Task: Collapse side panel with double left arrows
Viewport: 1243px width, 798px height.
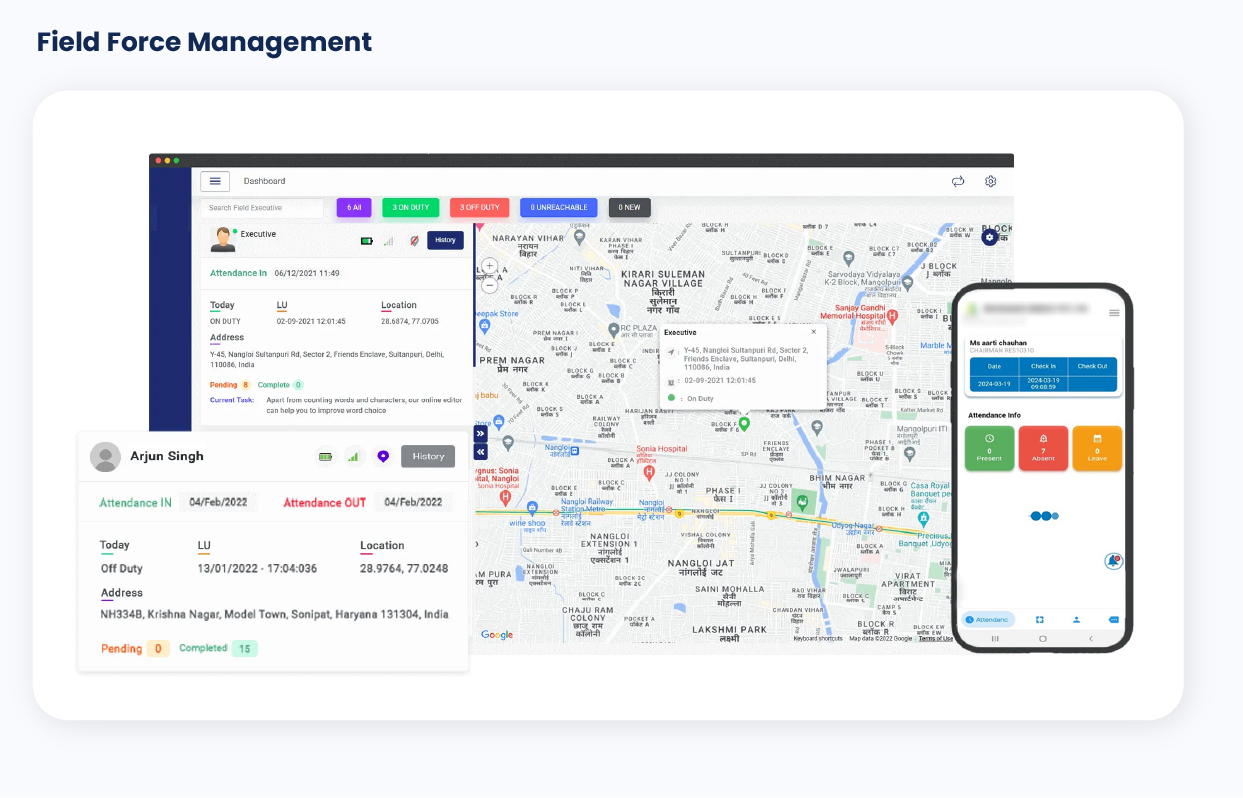Action: pyautogui.click(x=480, y=452)
